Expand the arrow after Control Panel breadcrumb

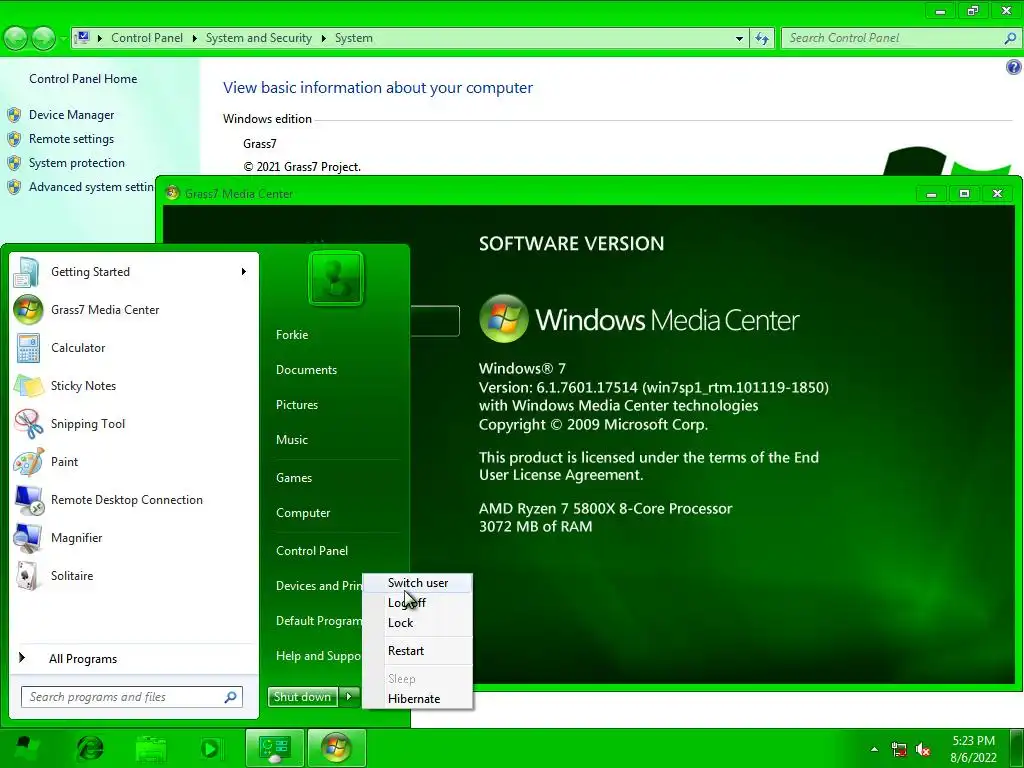point(195,39)
